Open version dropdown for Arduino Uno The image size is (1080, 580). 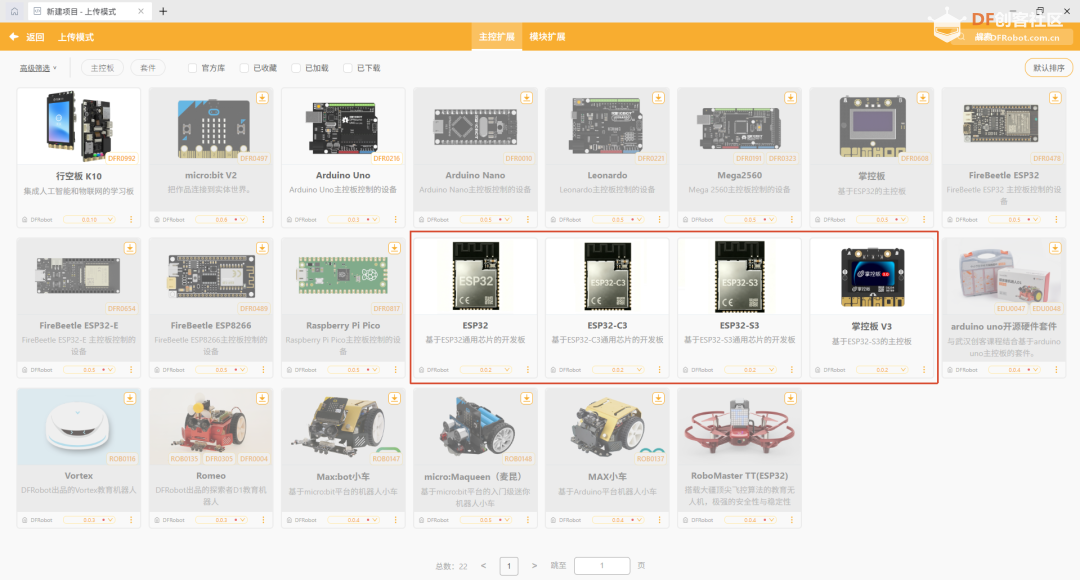354,220
